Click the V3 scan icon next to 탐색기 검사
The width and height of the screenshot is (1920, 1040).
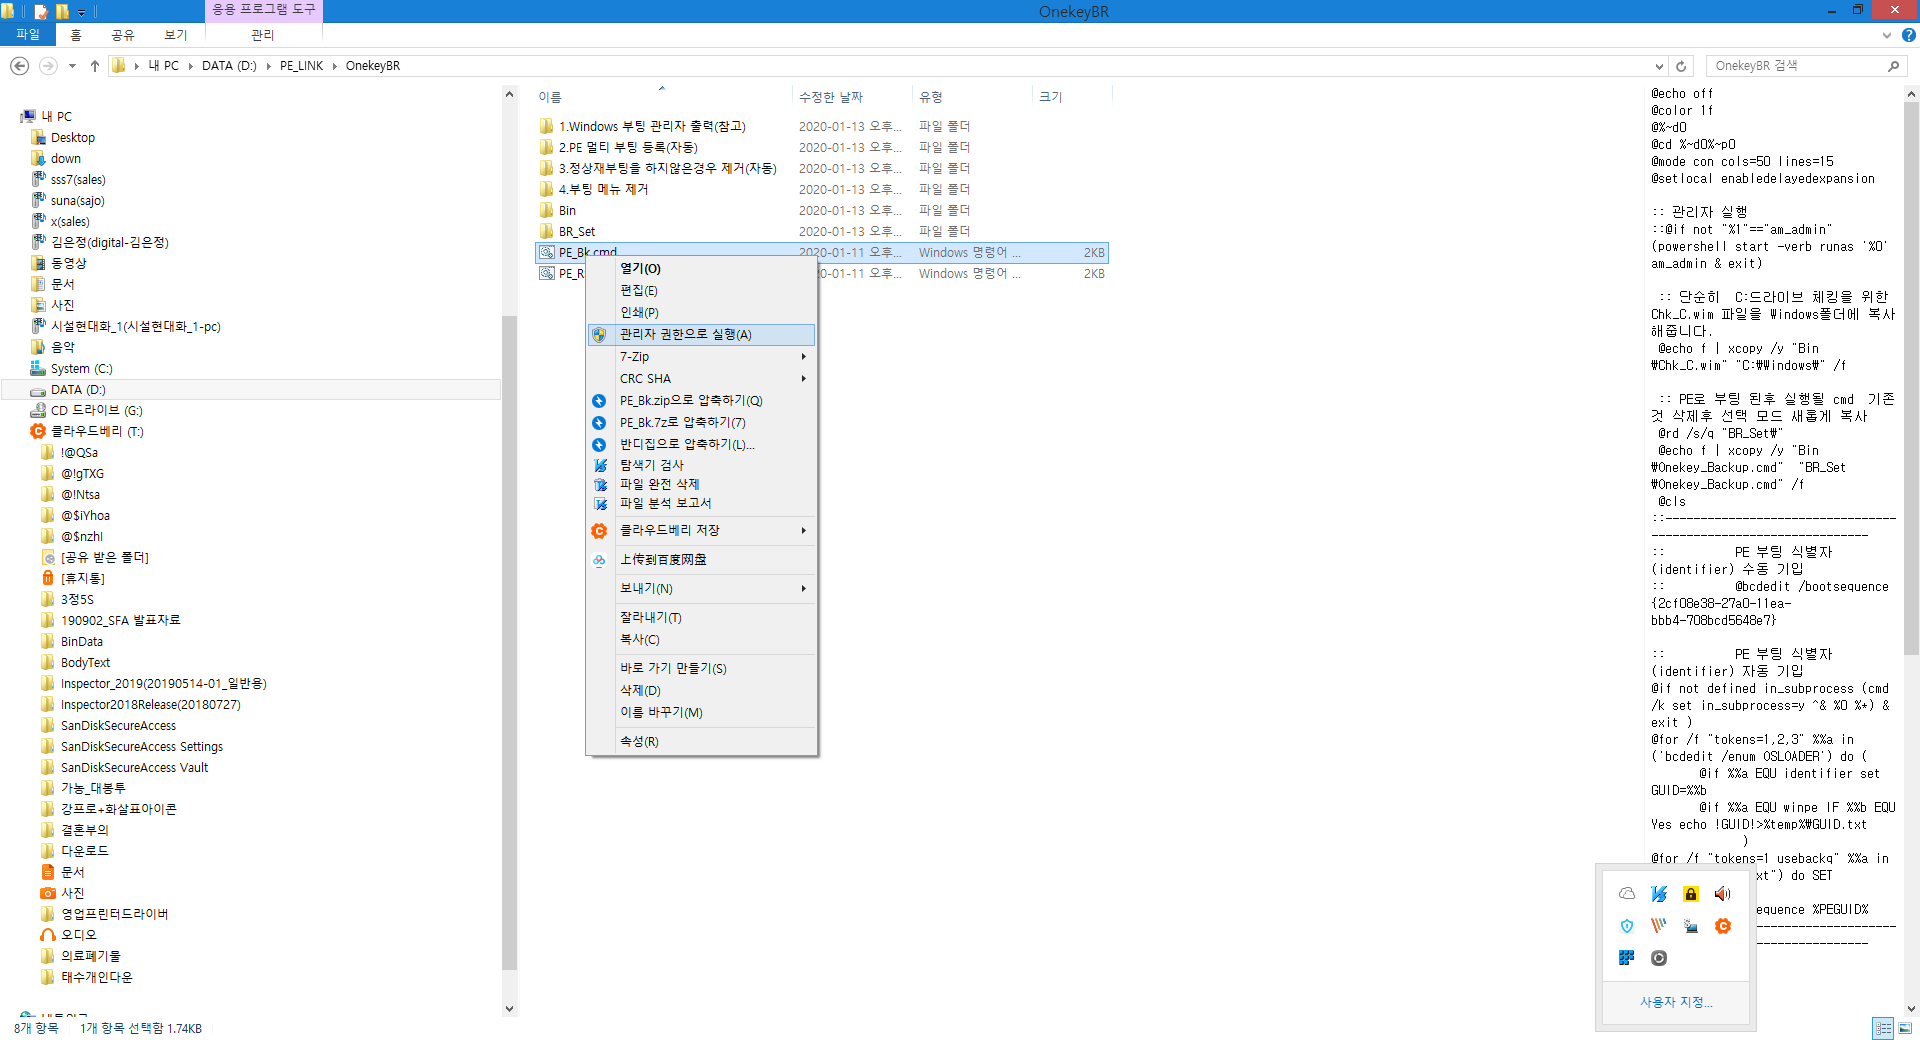[600, 465]
